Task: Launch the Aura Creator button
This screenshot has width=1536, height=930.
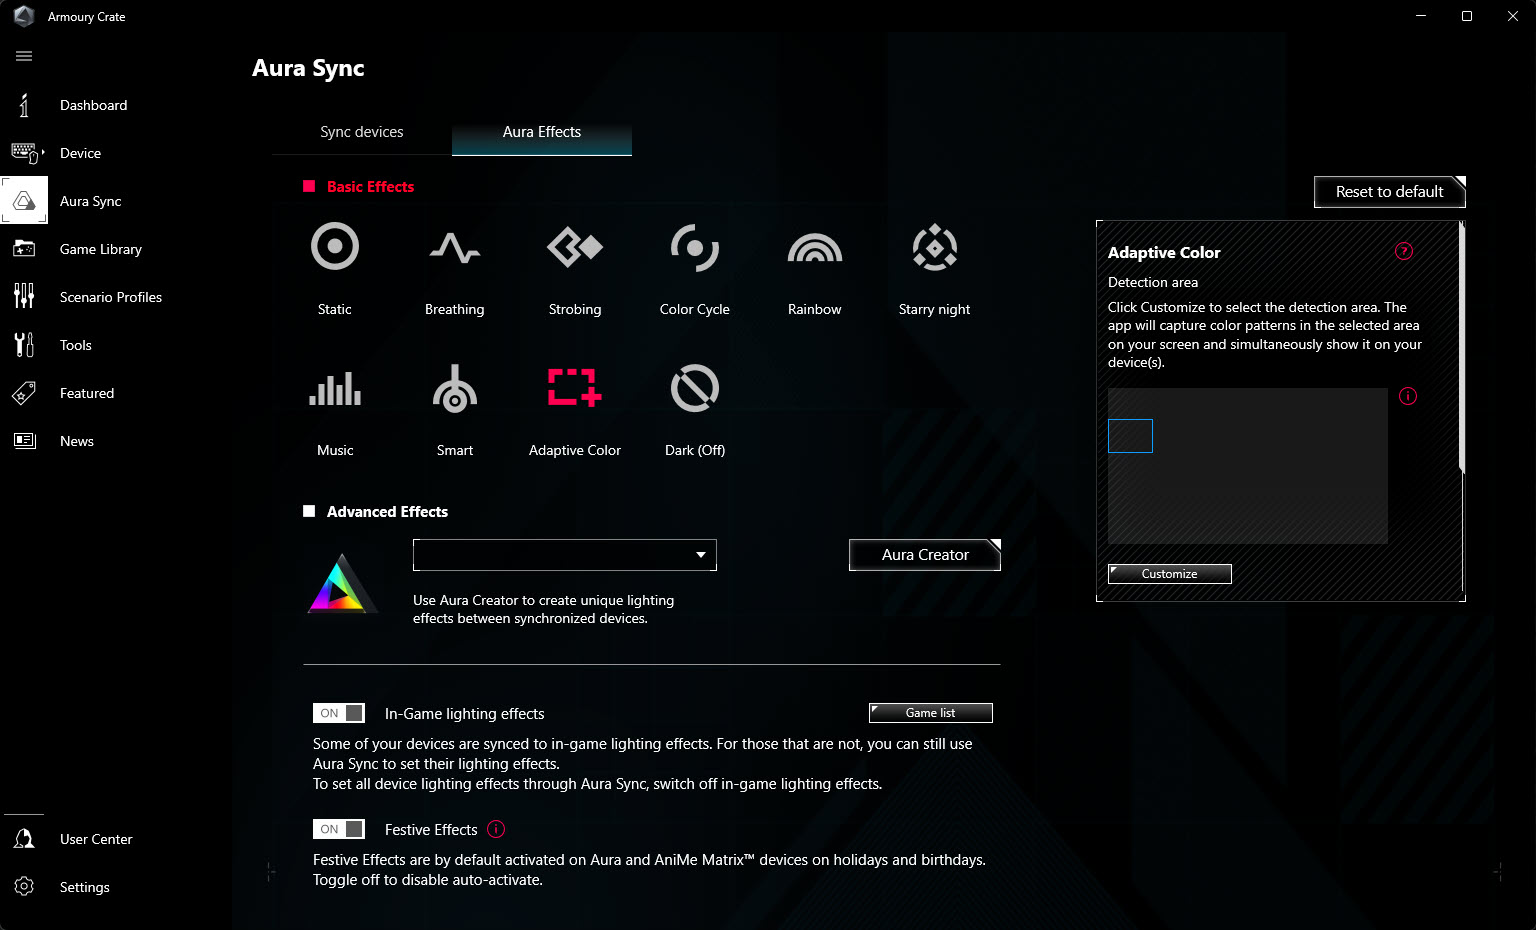Action: [x=925, y=555]
